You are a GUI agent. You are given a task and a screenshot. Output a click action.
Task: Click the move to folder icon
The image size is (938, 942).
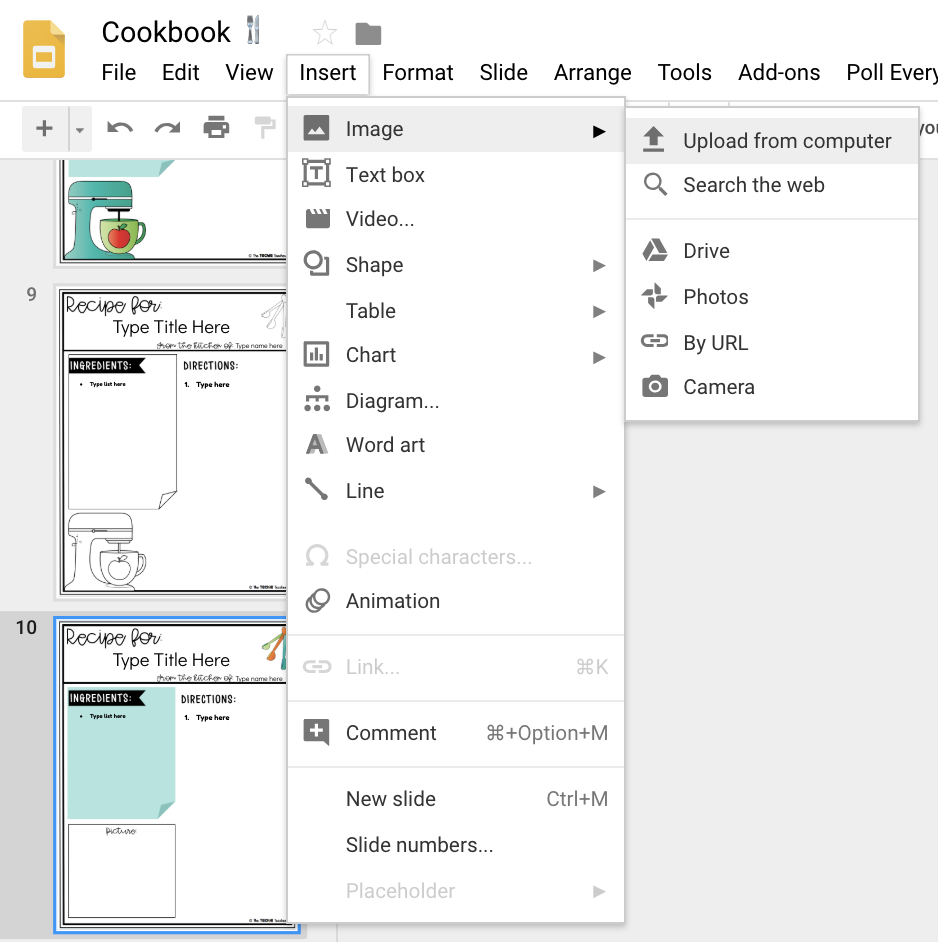coord(368,32)
